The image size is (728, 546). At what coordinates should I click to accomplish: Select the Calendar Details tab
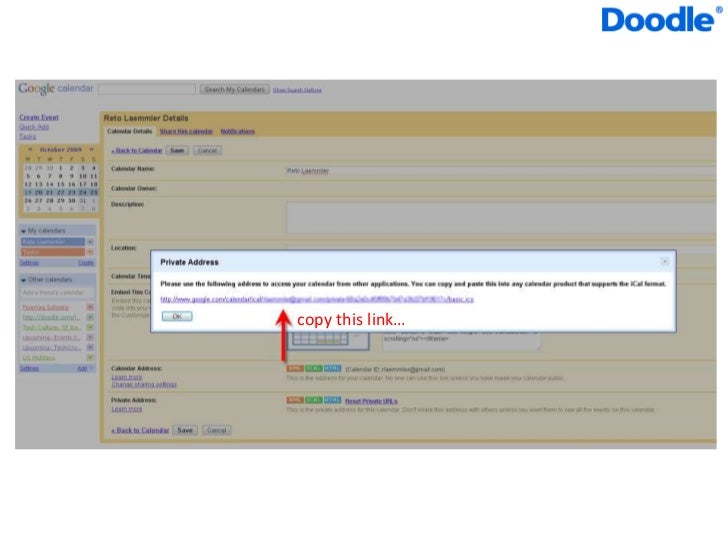130,131
